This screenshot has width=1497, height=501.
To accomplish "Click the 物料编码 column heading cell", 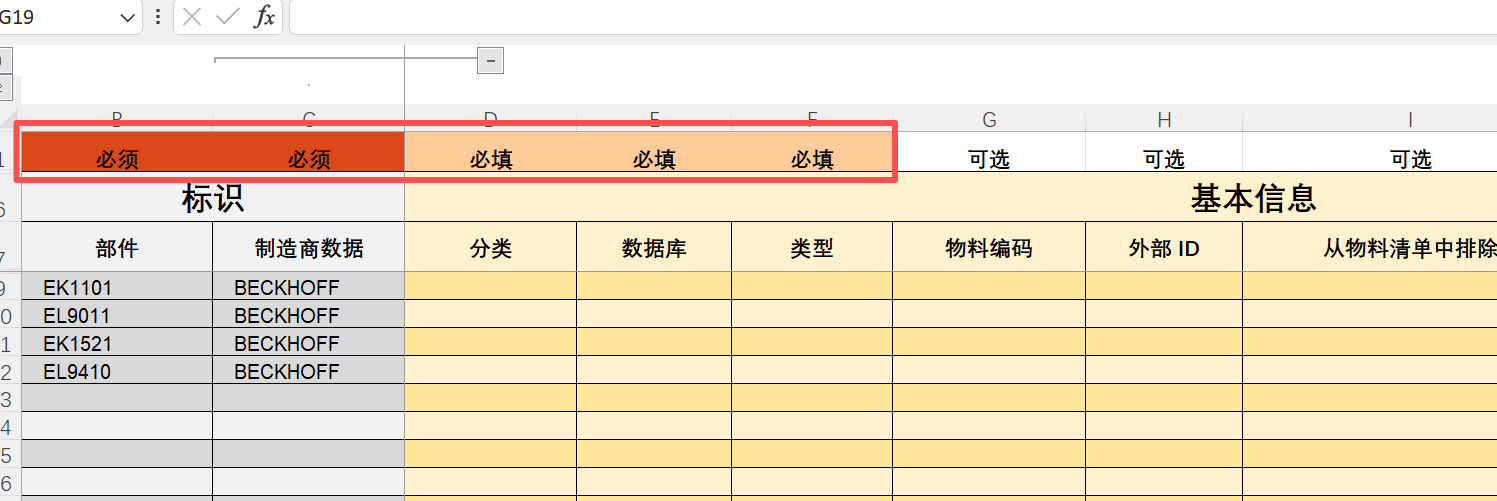I will coord(988,248).
